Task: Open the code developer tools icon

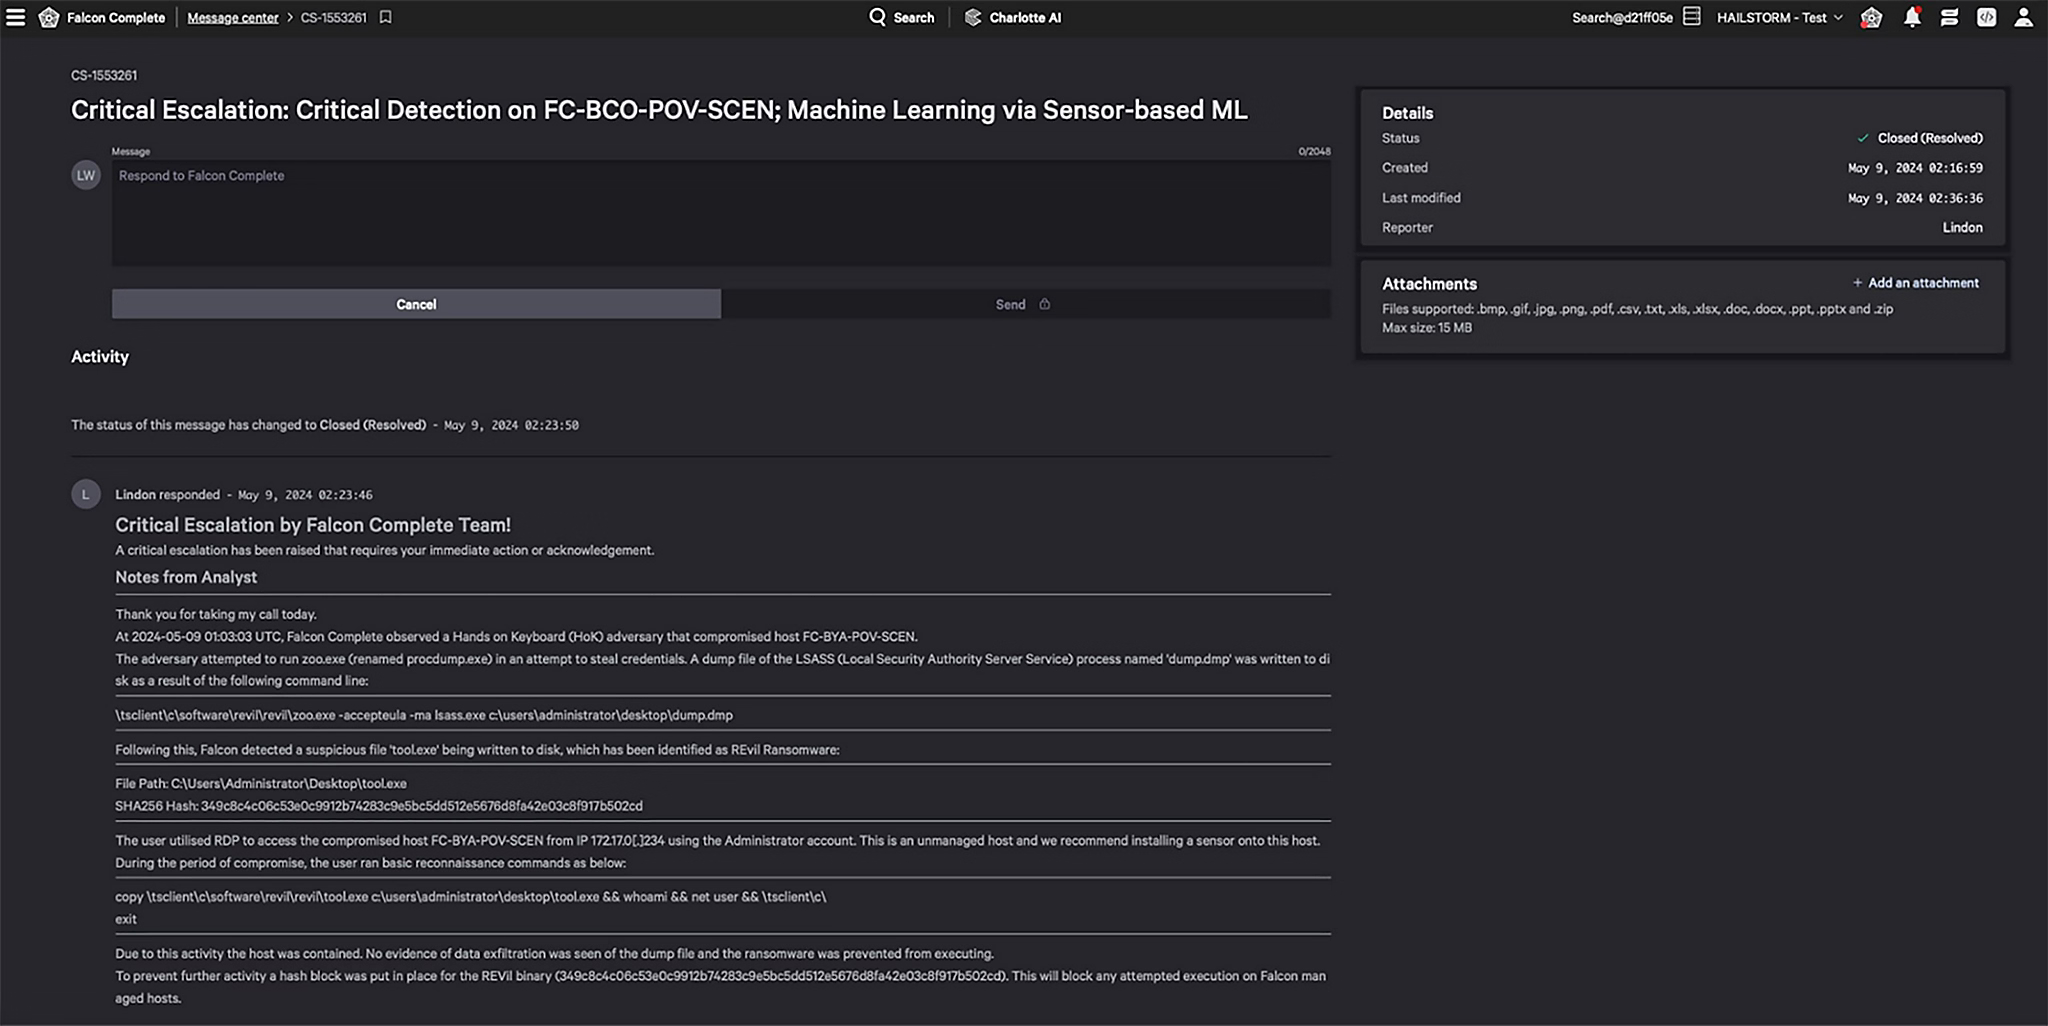Action: tap(1986, 17)
